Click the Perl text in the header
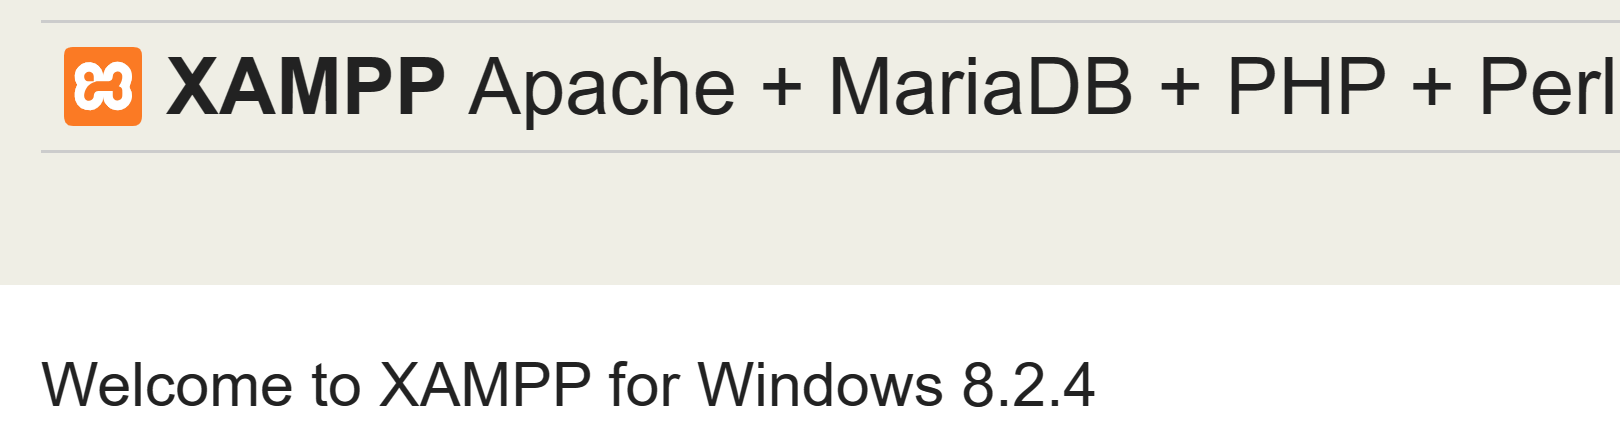 click(x=1546, y=87)
